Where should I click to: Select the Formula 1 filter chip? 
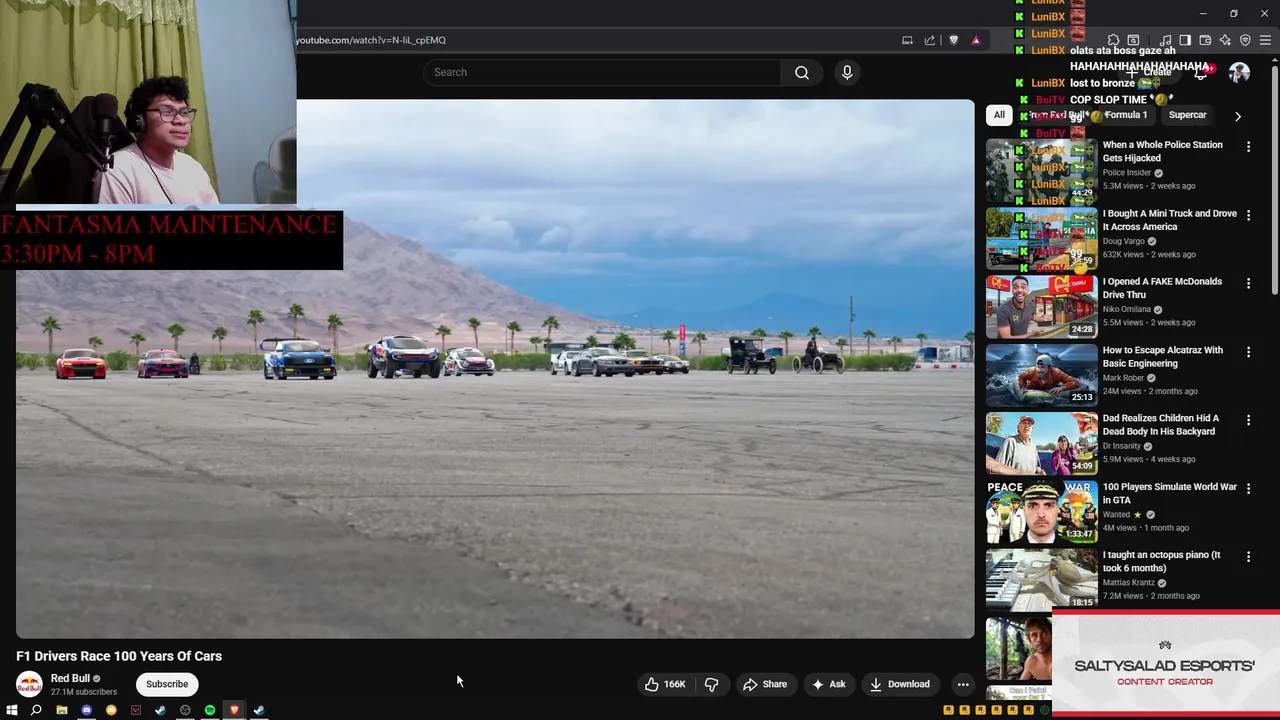click(x=1125, y=115)
